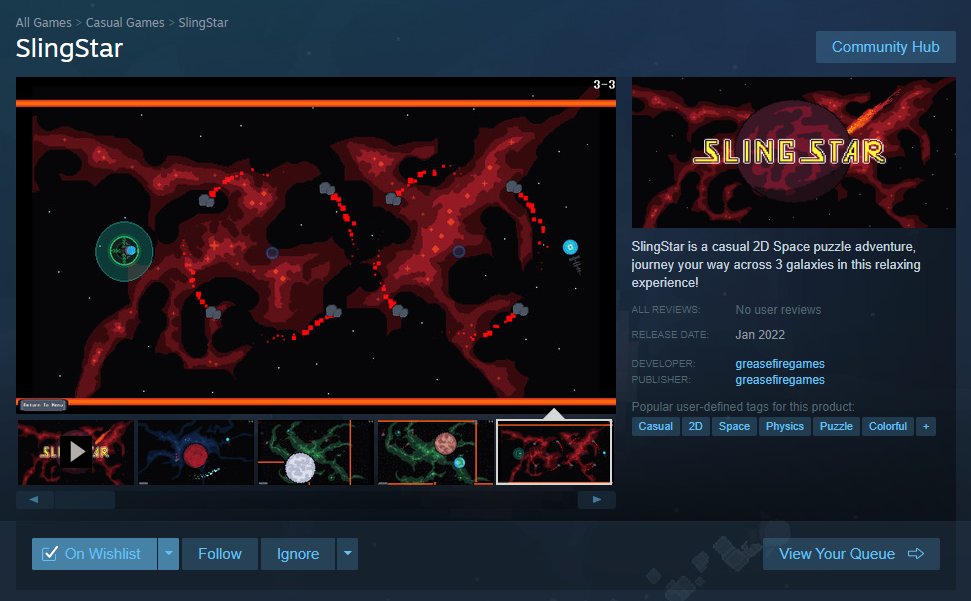Select the Colorful tag
Screen dimensions: 971x601
click(x=887, y=426)
